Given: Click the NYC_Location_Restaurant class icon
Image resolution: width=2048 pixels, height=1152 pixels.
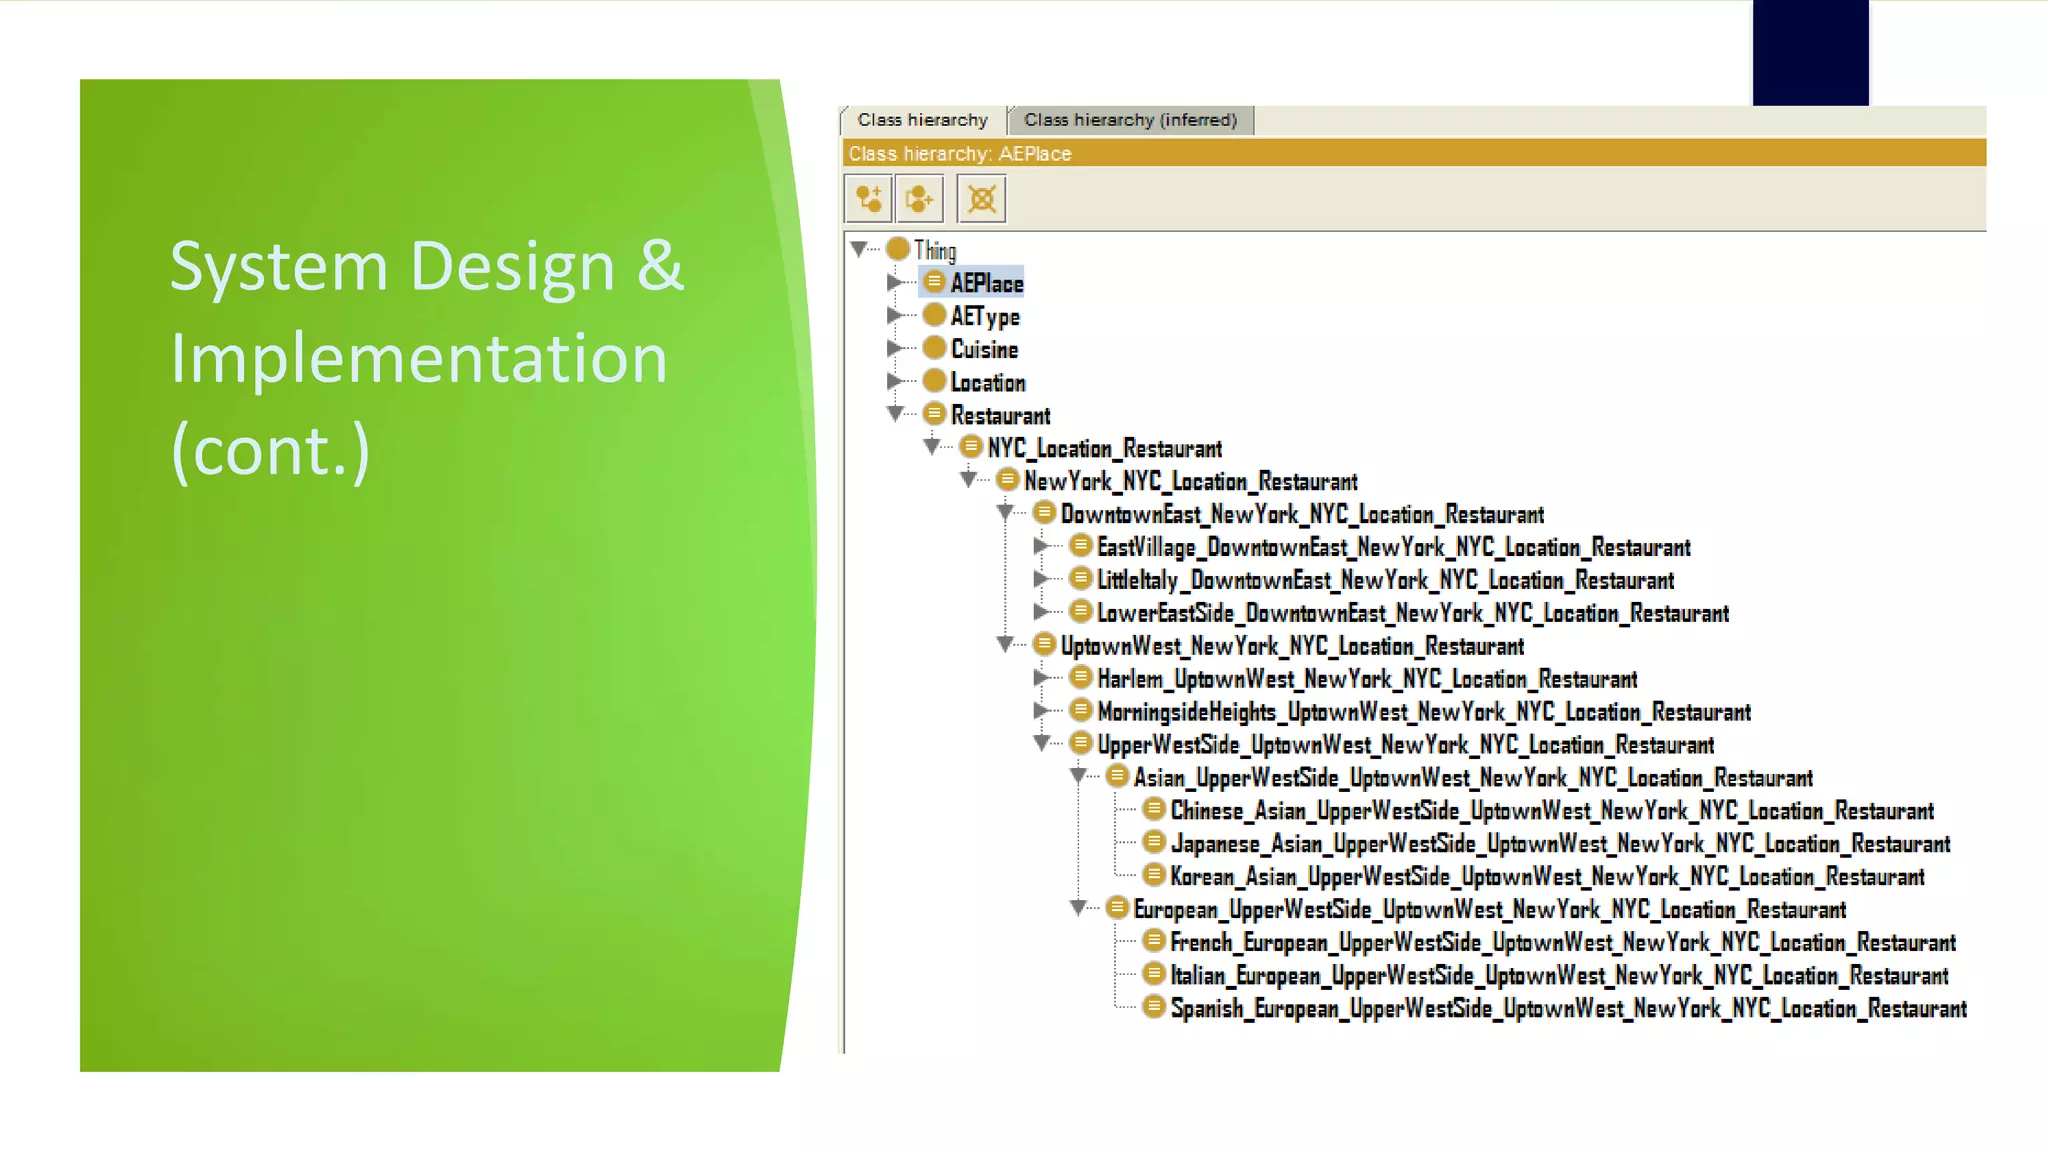Looking at the screenshot, I should [971, 446].
